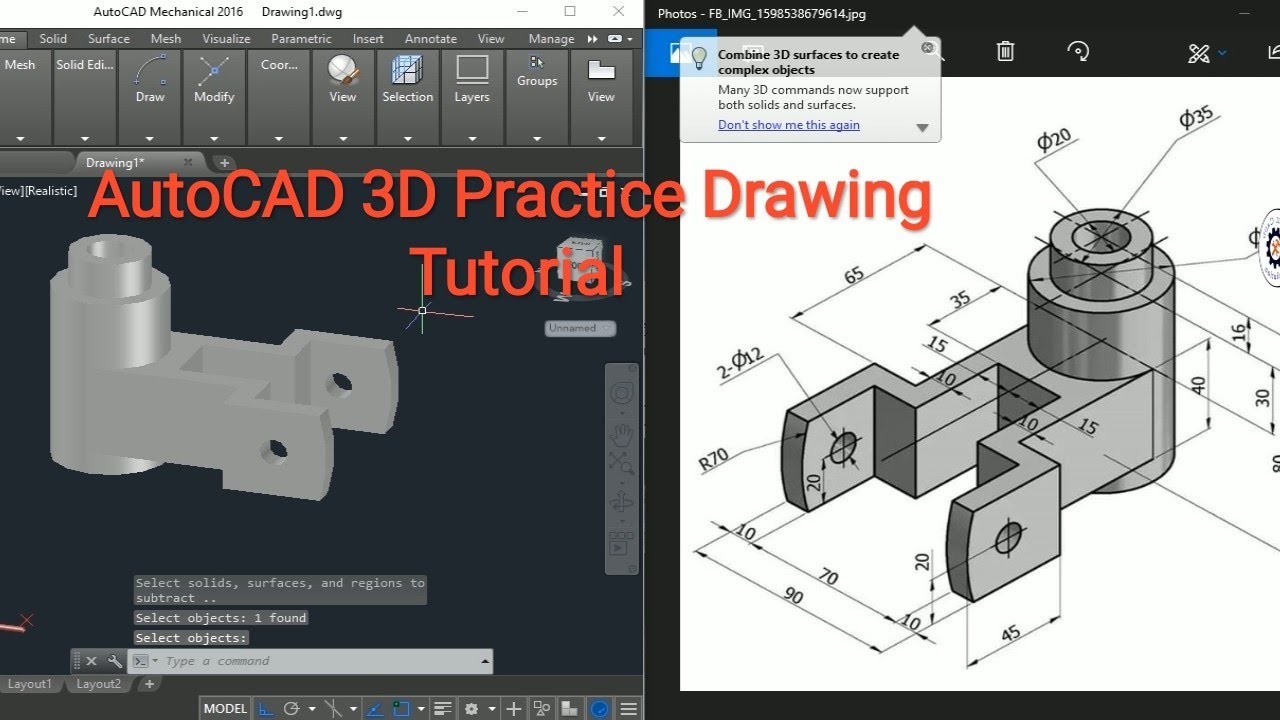Open the Visualize ribbon tab
The image size is (1280, 720).
click(x=226, y=39)
